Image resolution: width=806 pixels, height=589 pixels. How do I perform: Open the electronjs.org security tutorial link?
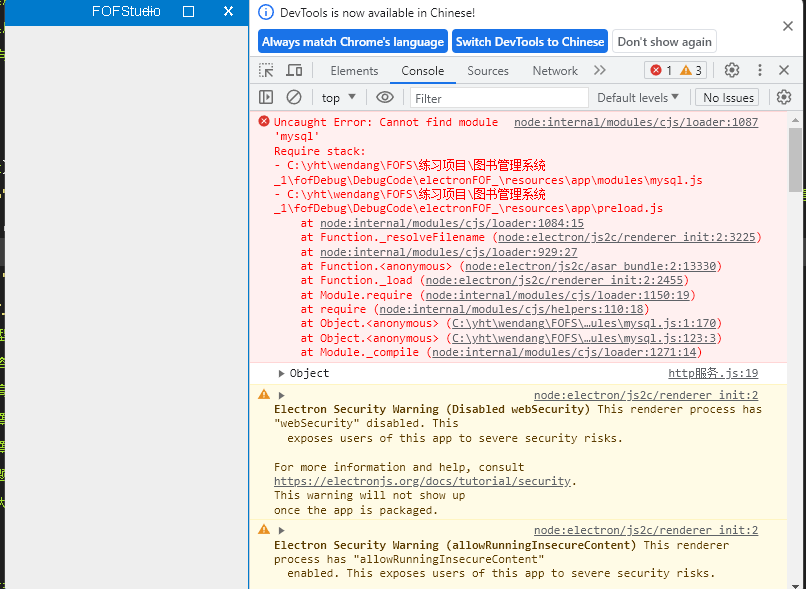(422, 481)
